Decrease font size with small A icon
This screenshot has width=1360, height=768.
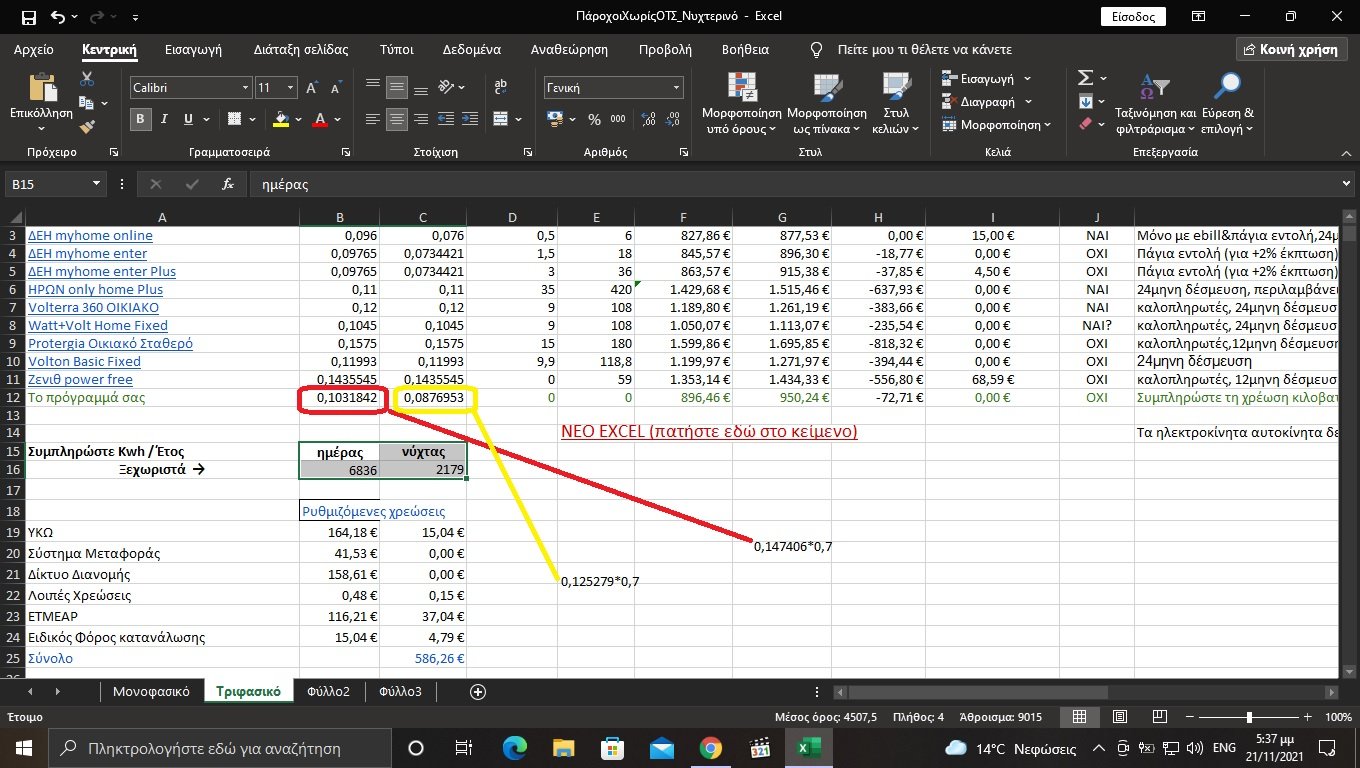pyautogui.click(x=334, y=88)
